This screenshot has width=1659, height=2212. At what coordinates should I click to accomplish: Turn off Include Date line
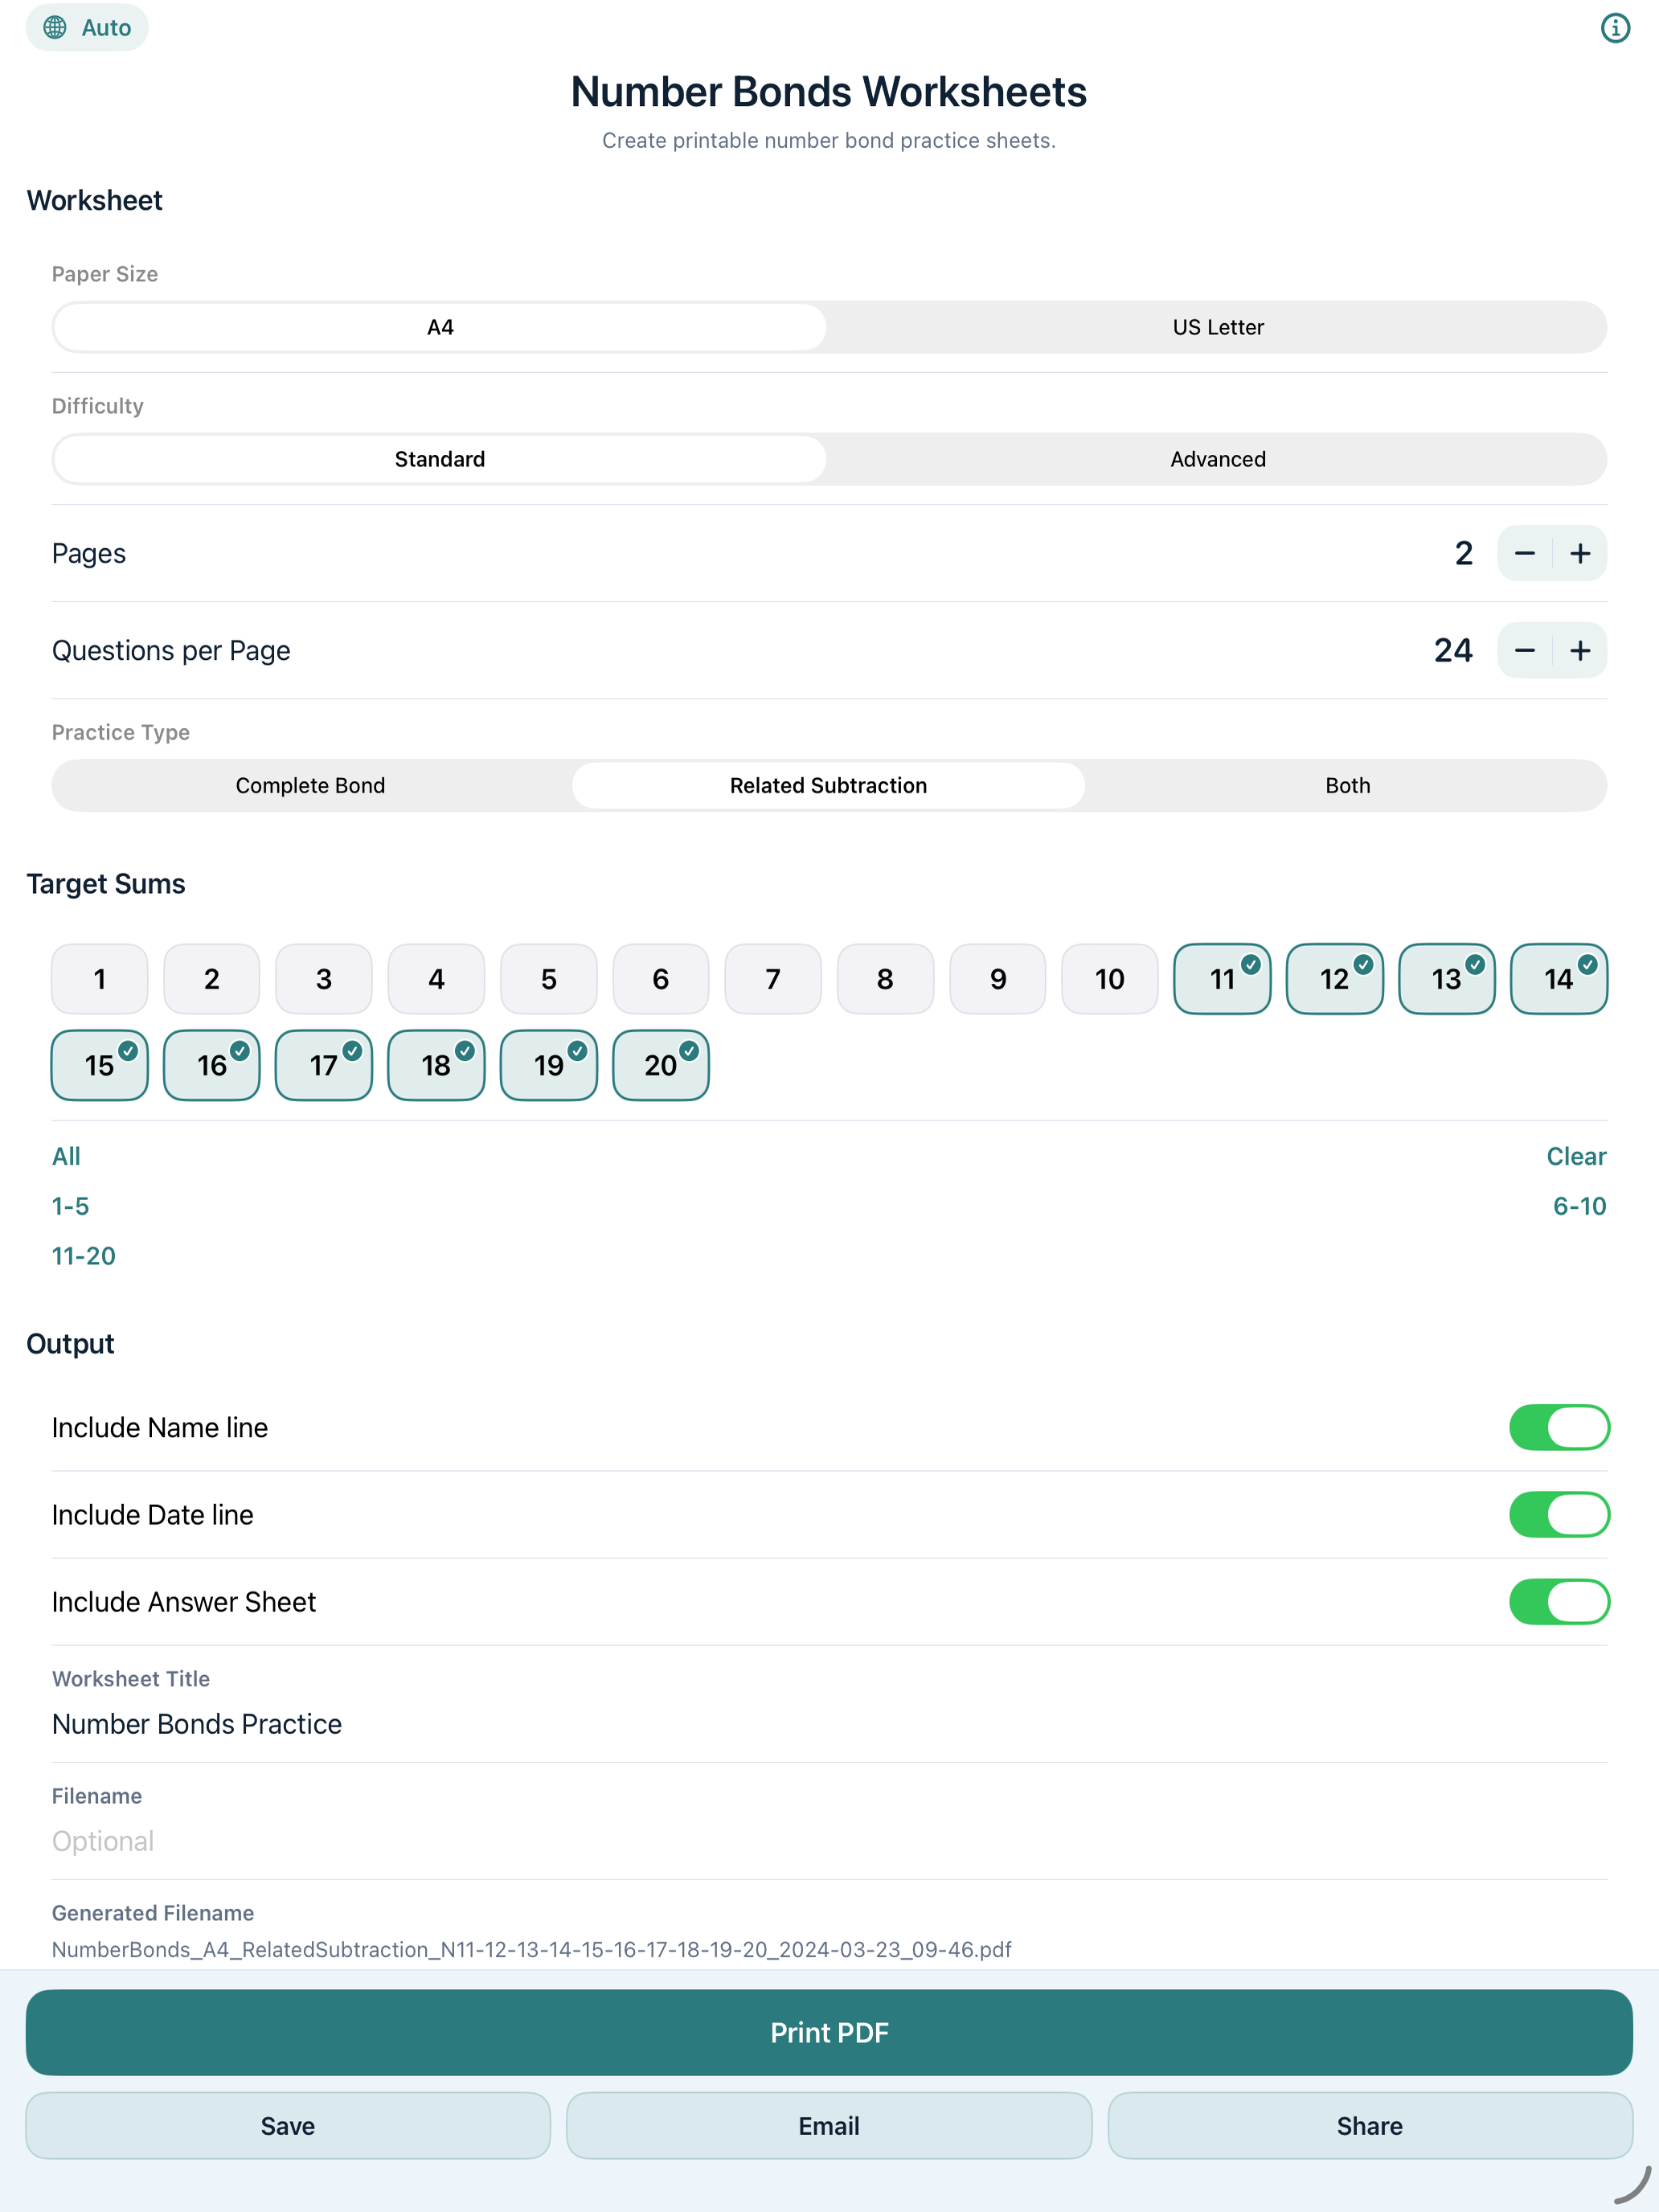[1558, 1514]
